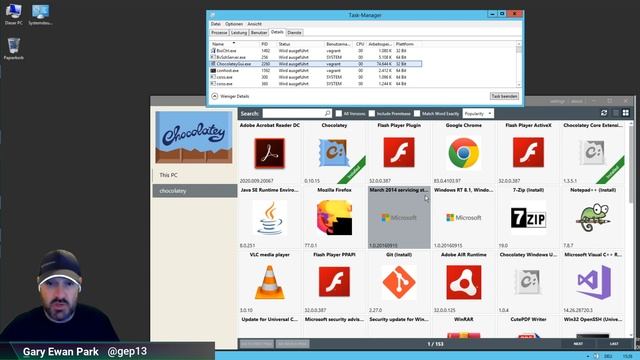Select the Google Chrome package icon
The width and height of the screenshot is (640, 360).
coord(464,153)
